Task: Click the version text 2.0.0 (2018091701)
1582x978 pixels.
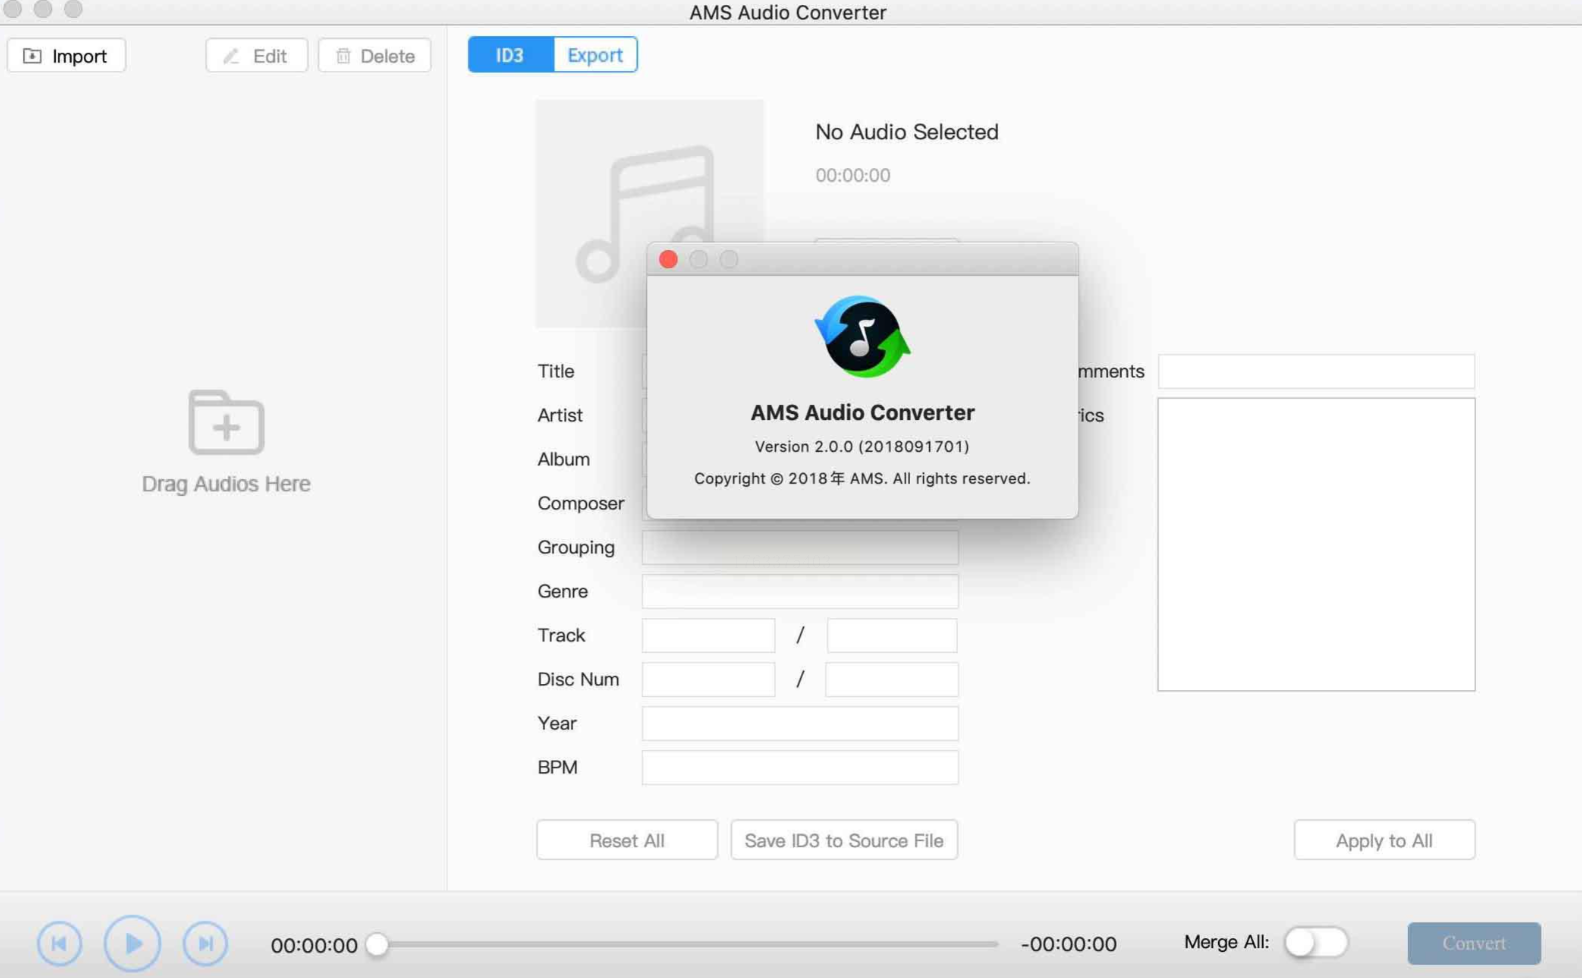Action: (x=862, y=446)
